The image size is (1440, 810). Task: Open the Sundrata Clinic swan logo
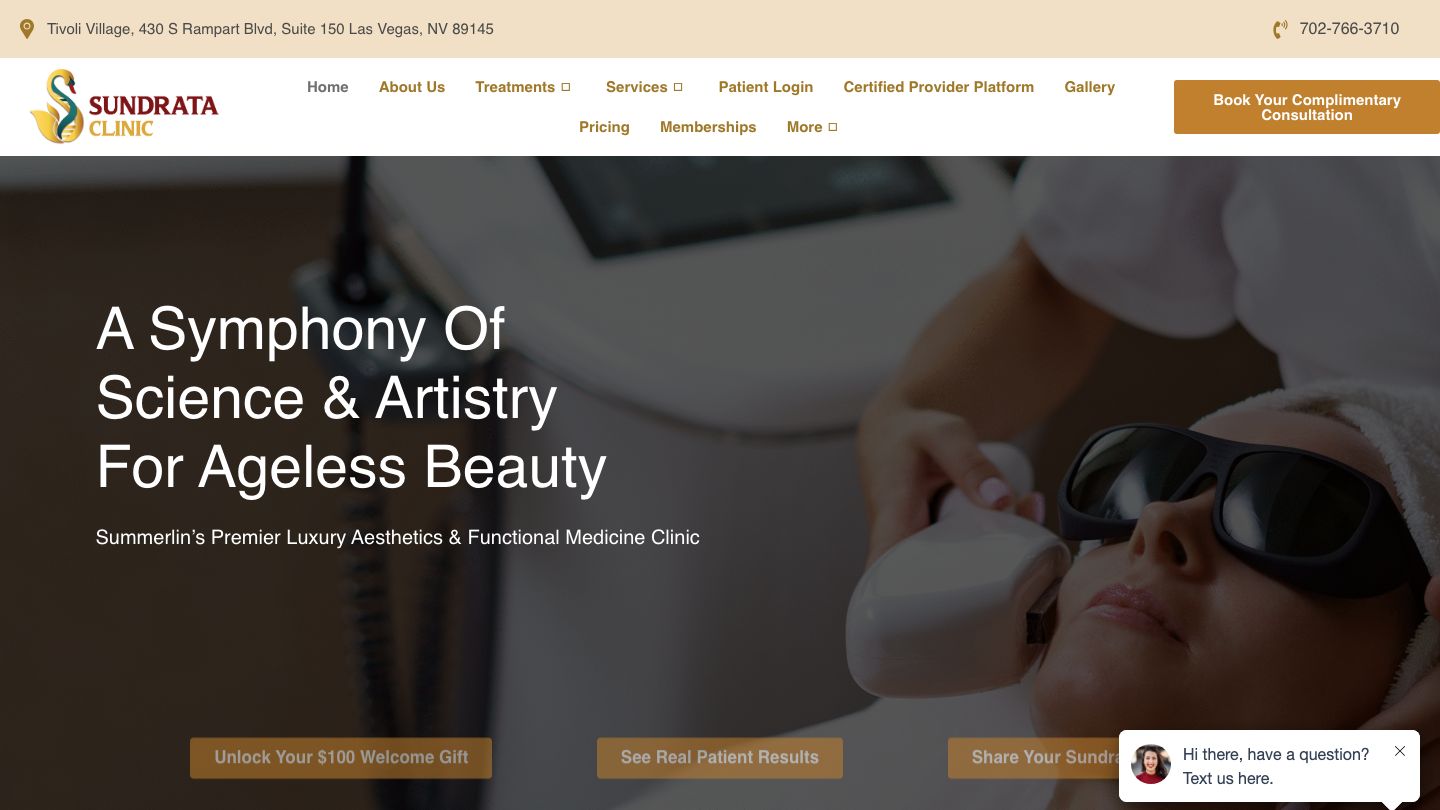[124, 106]
